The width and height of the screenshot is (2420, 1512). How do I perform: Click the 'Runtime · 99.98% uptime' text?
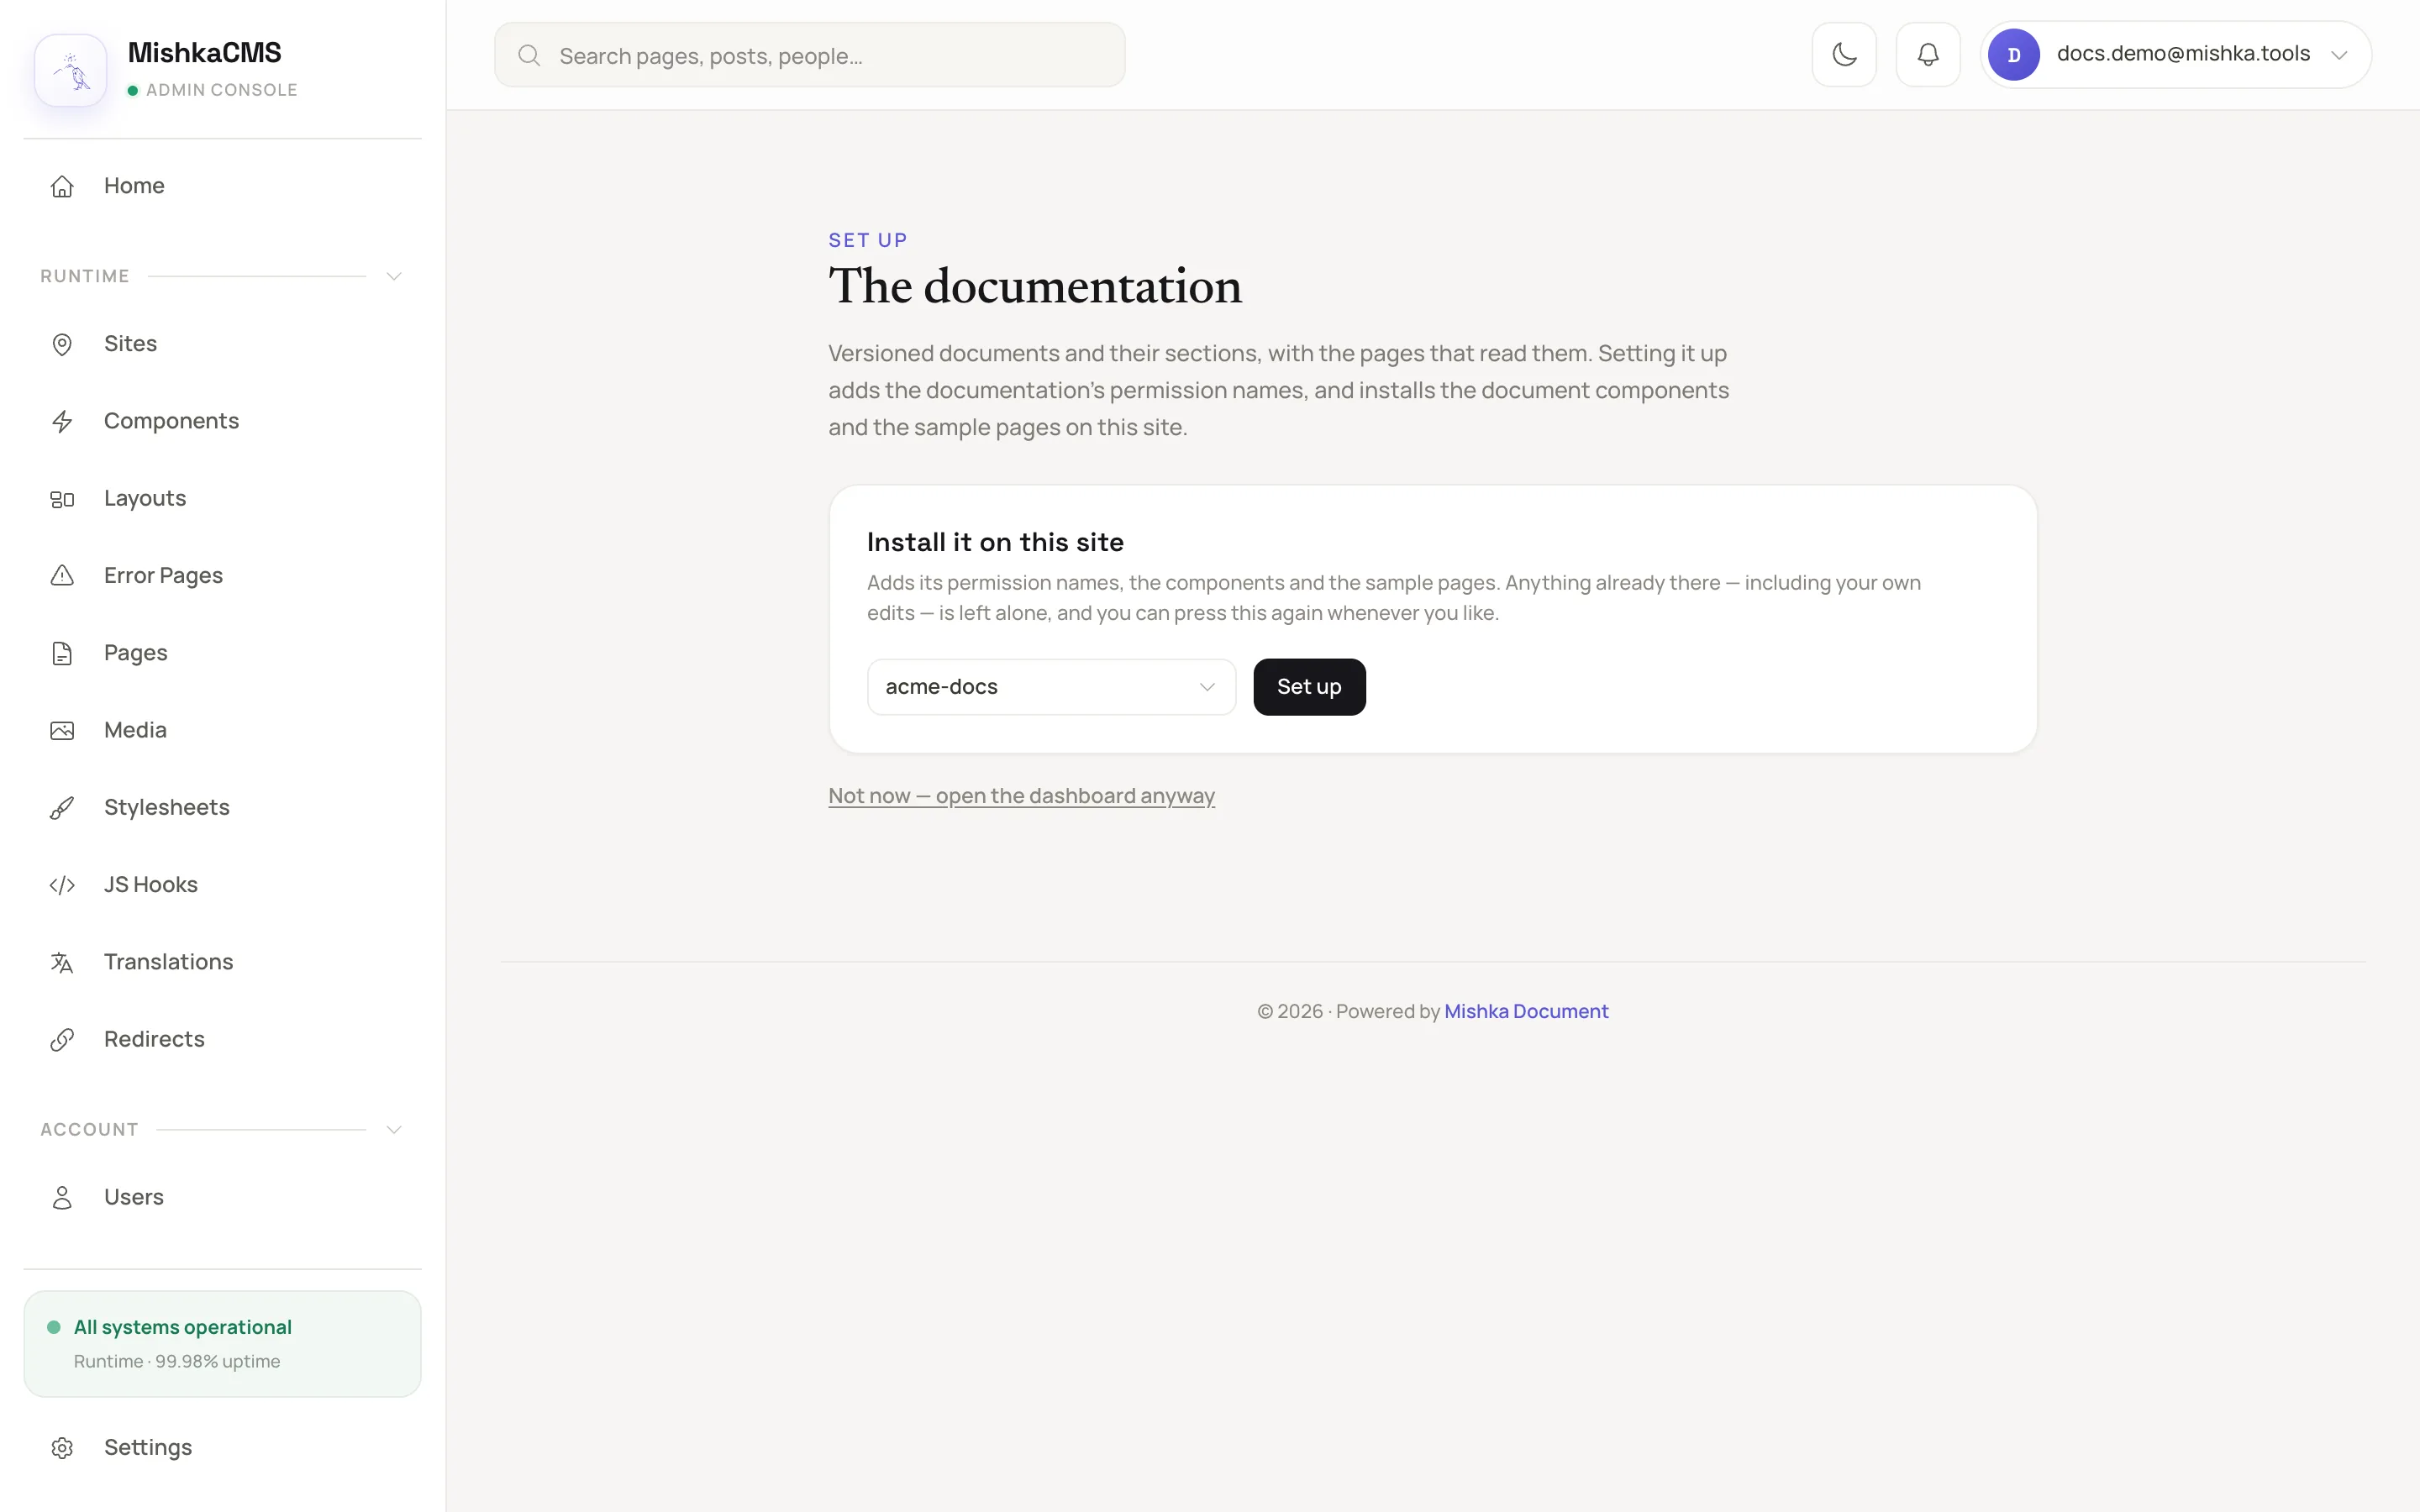tap(177, 1362)
